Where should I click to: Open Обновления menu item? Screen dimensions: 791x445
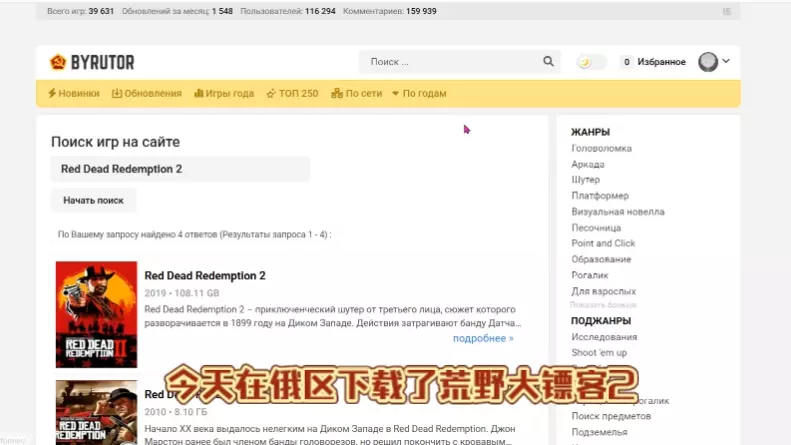pyautogui.click(x=147, y=93)
